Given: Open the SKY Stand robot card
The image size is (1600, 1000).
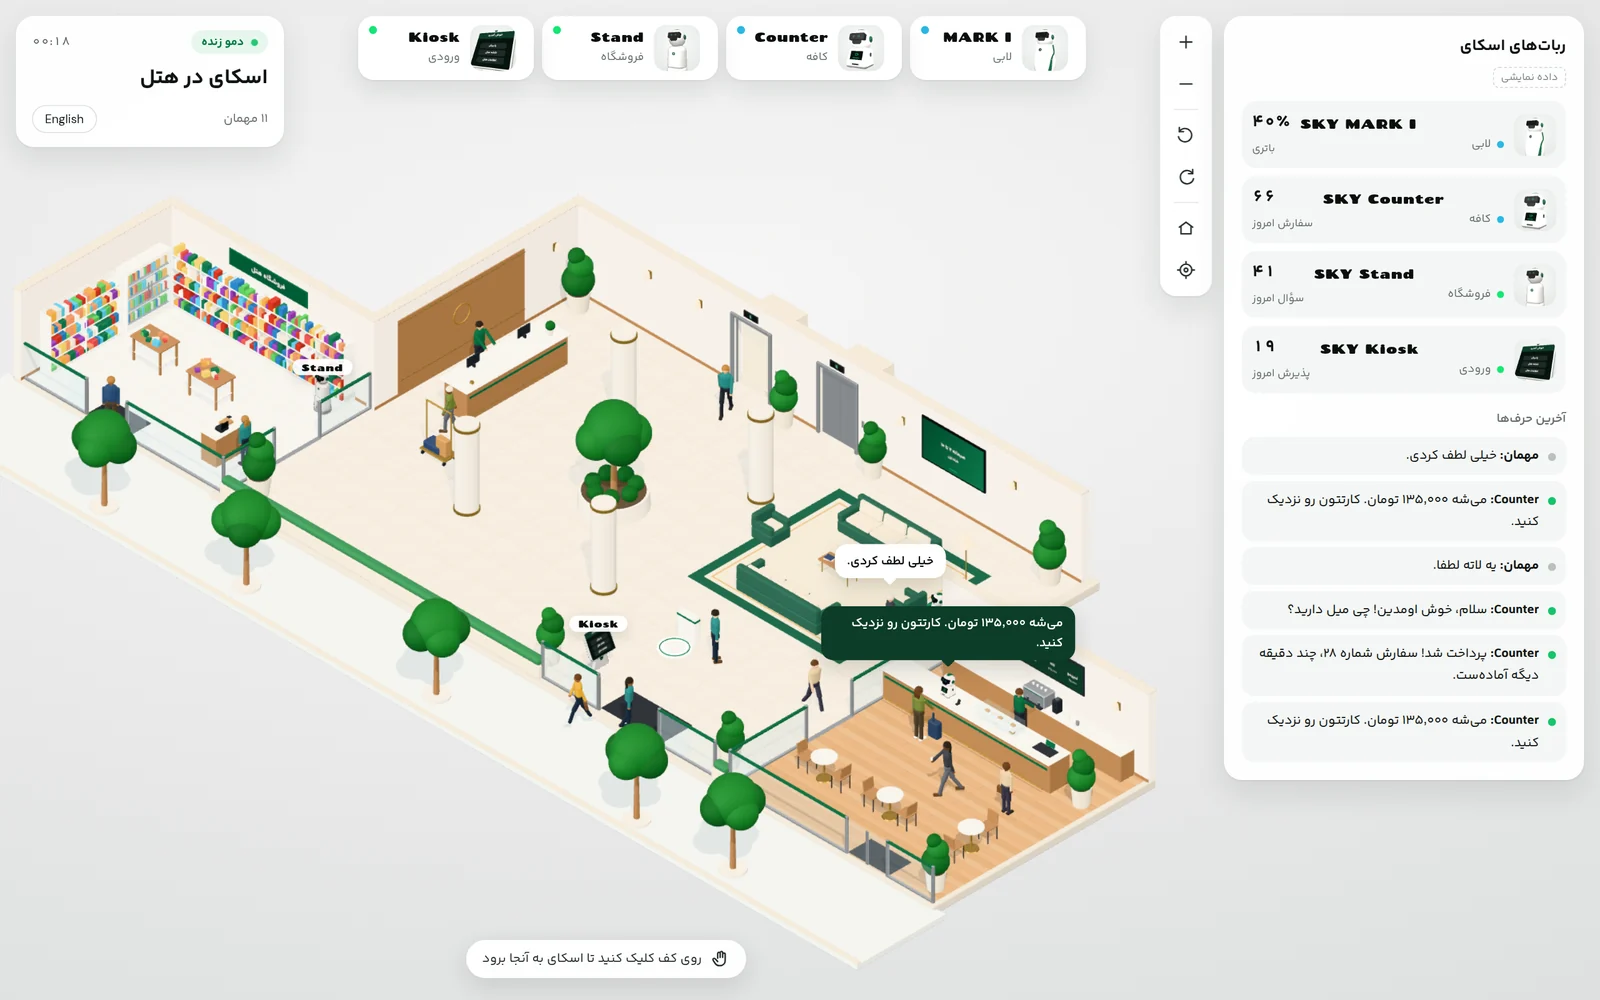Looking at the screenshot, I should (1404, 285).
